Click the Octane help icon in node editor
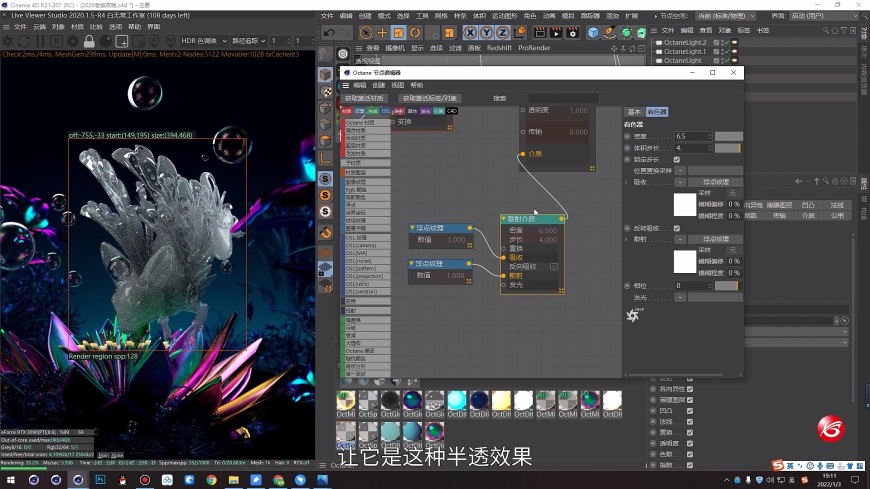 [632, 316]
